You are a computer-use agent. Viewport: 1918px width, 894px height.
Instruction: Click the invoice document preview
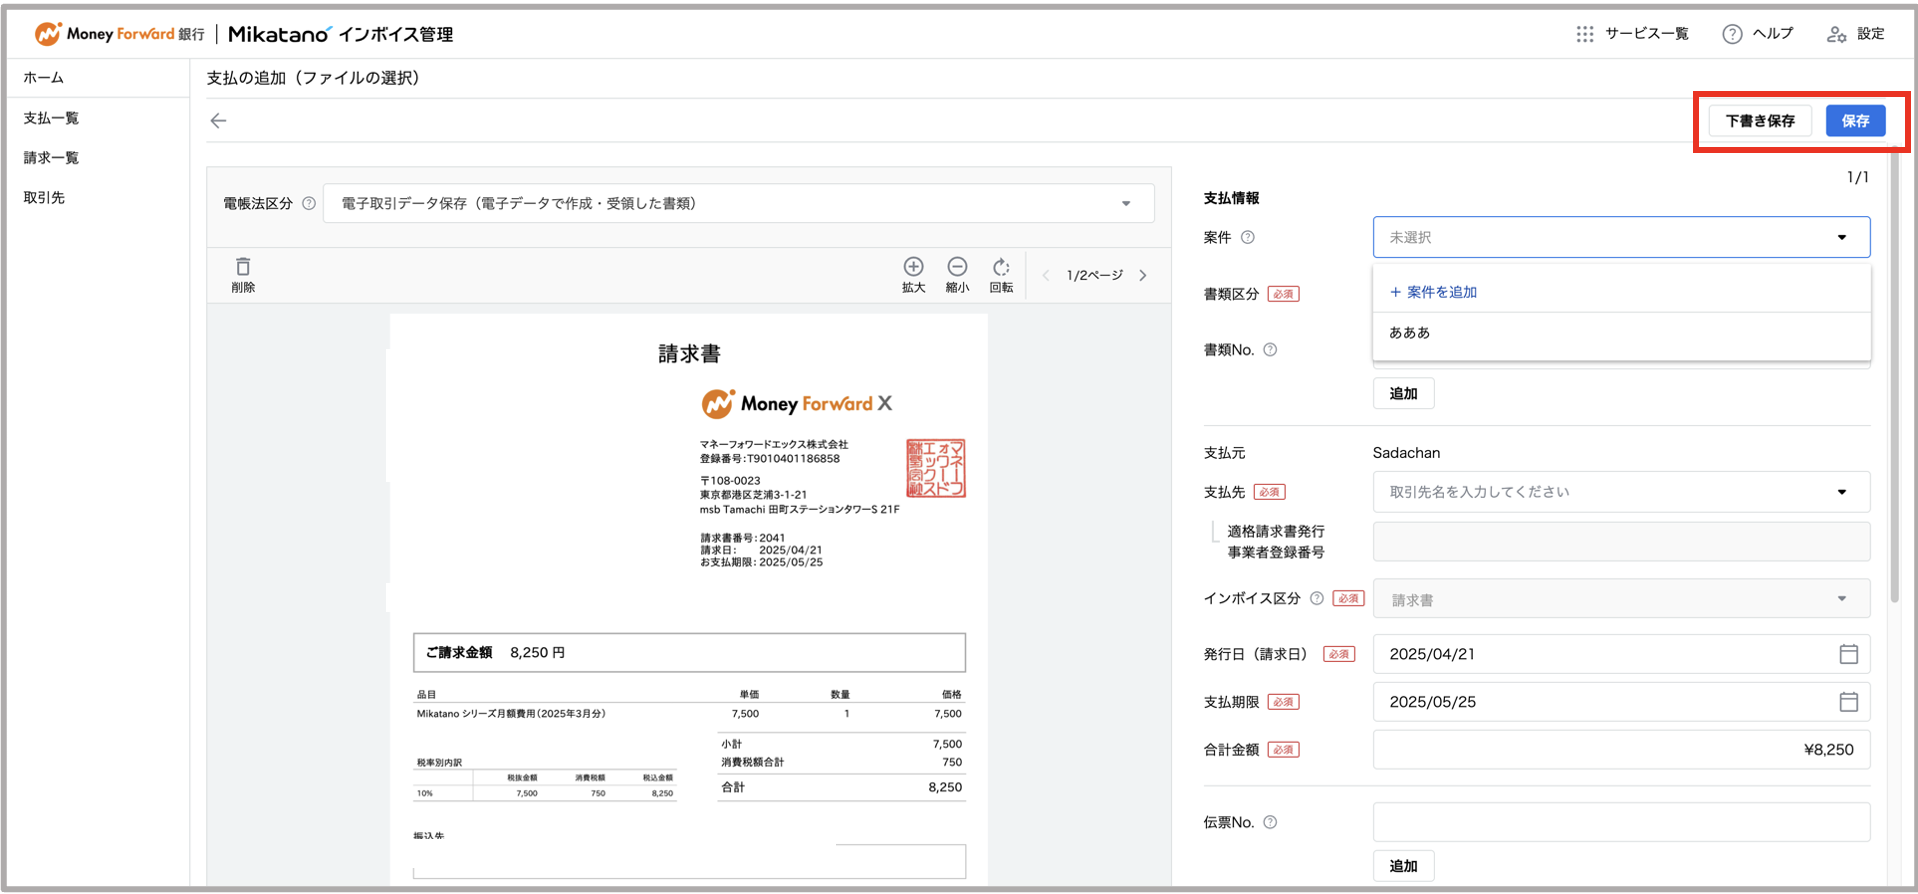pyautogui.click(x=689, y=598)
